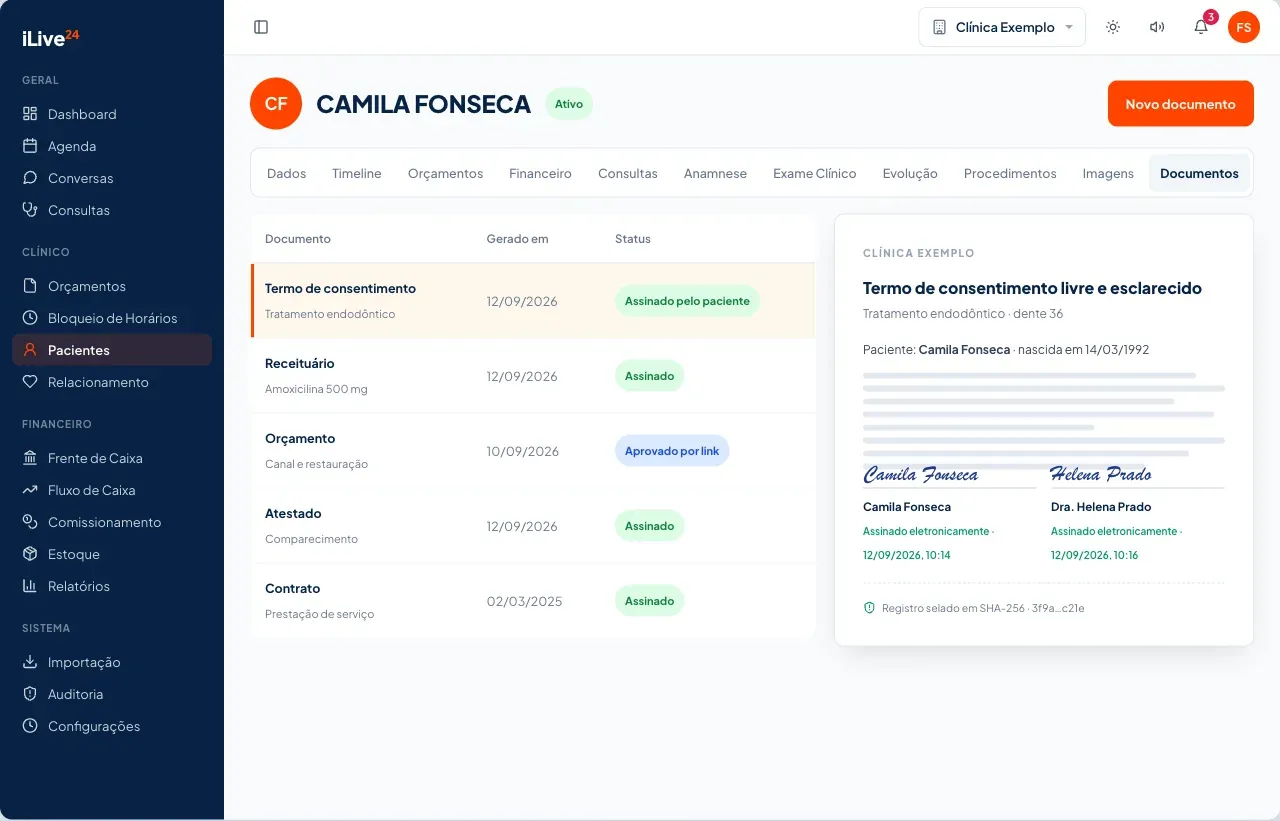
Task: Toggle the sound speaker icon
Action: coord(1157,27)
